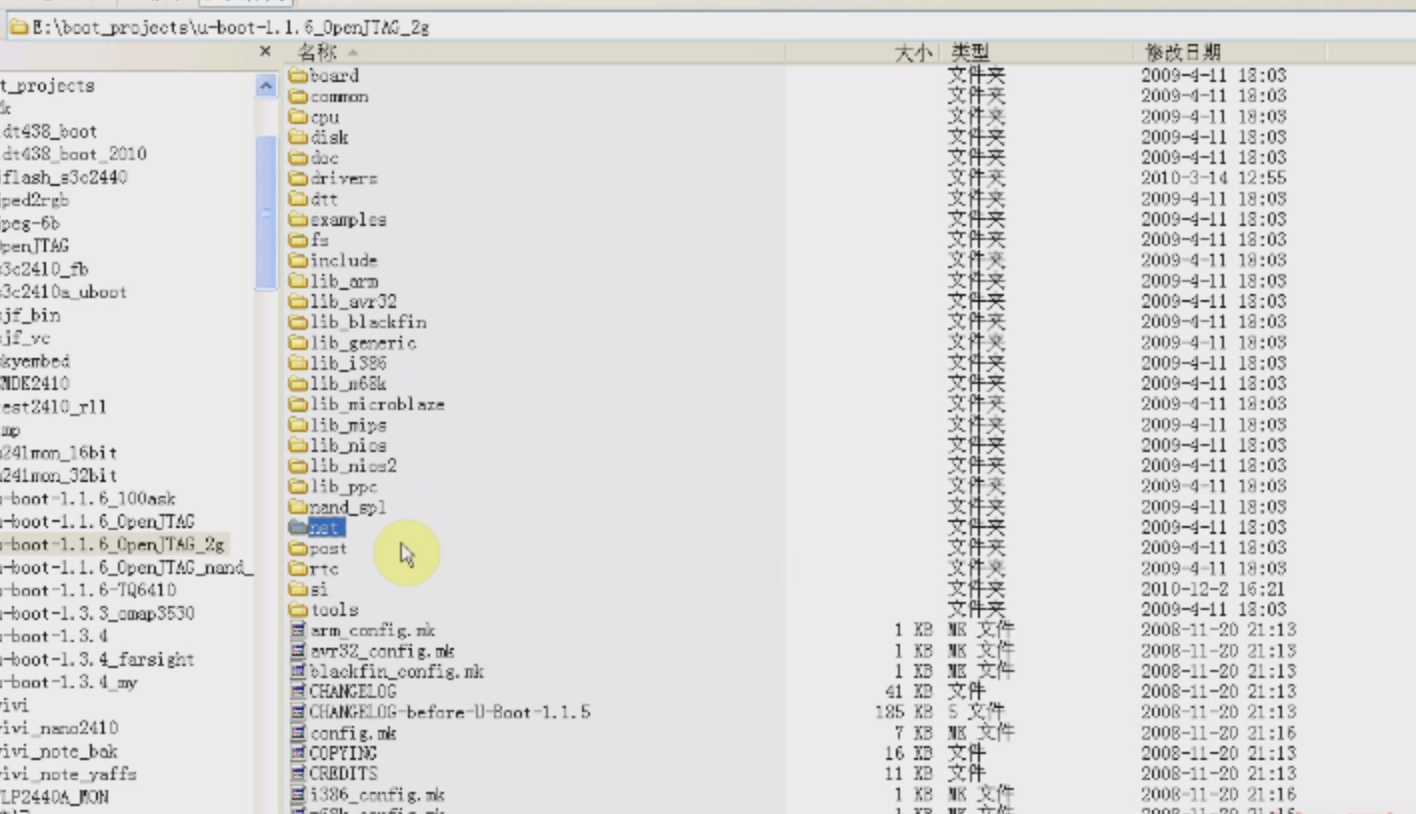The image size is (1416, 814).
Task: Select the lib_generic folder icon
Action: (x=298, y=342)
